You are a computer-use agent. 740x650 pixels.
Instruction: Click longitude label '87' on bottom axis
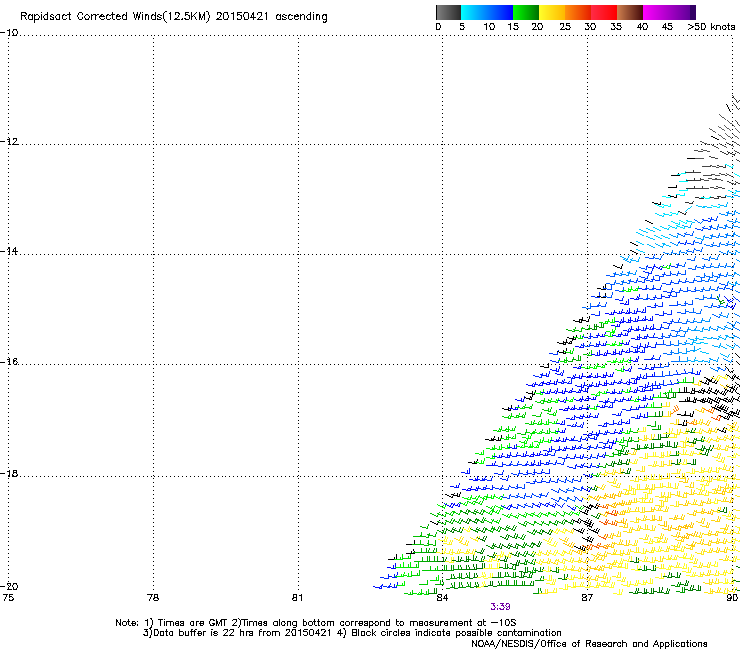click(x=587, y=598)
